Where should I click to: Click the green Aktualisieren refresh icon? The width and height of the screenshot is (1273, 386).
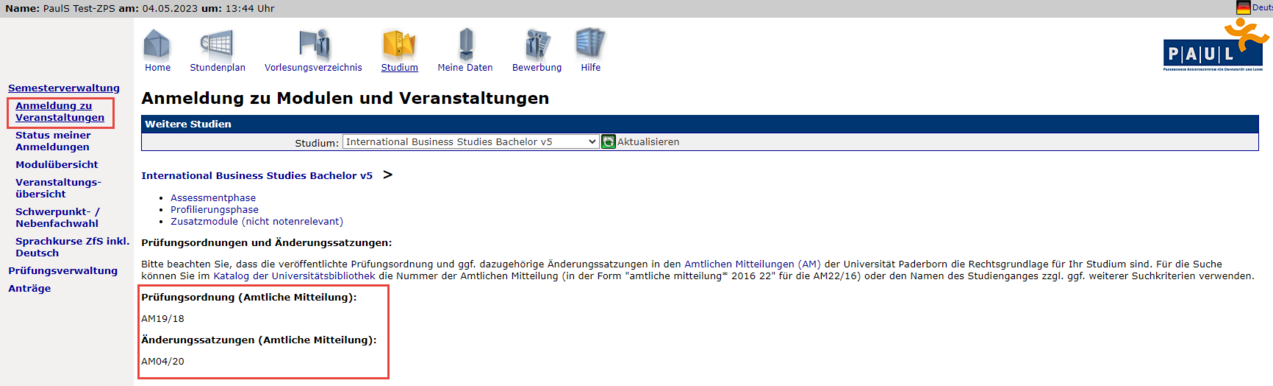point(608,142)
